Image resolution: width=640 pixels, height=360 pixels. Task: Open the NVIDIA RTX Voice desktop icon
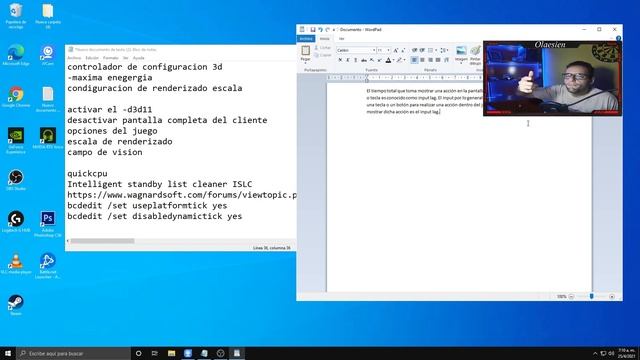(x=48, y=139)
